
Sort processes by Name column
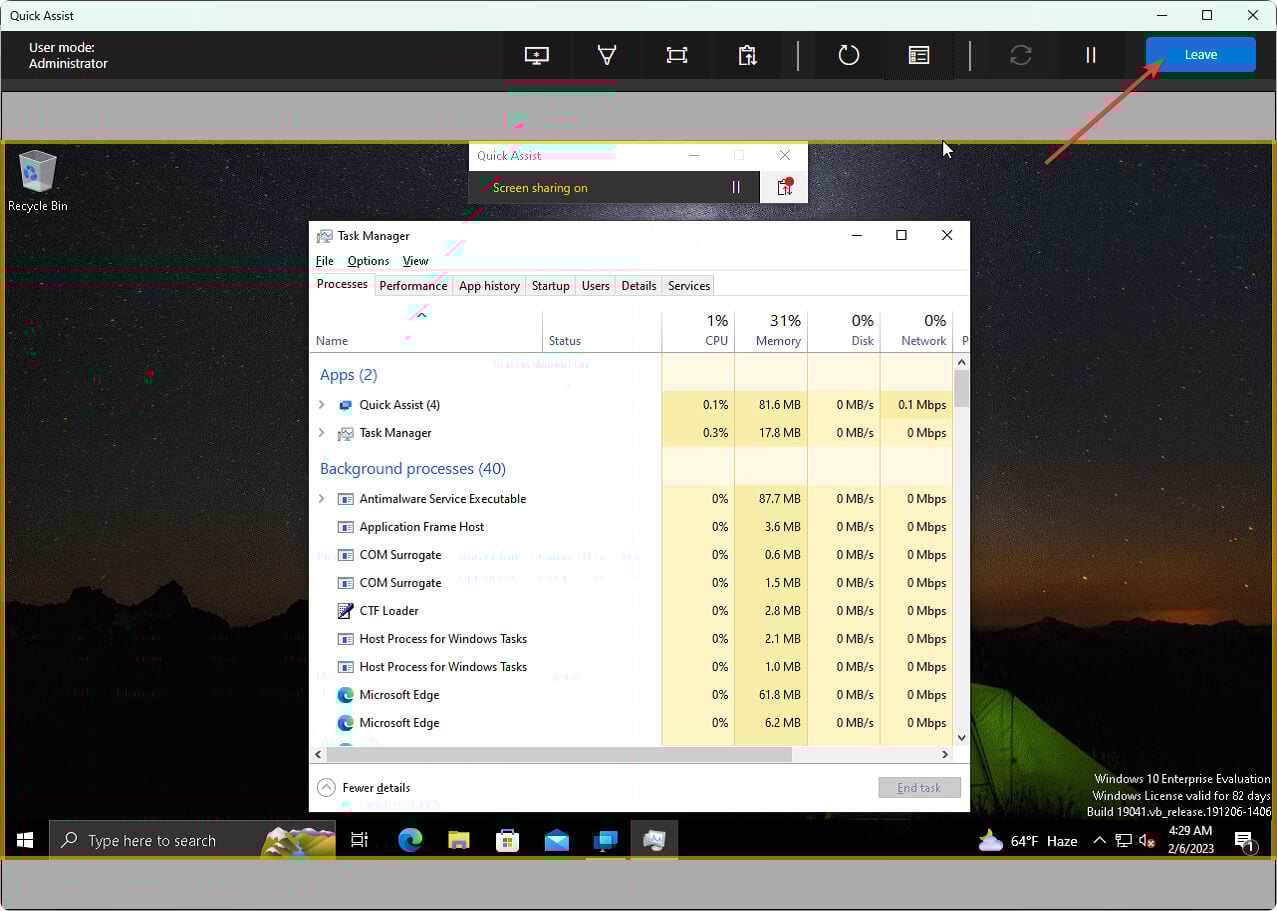[426, 331]
